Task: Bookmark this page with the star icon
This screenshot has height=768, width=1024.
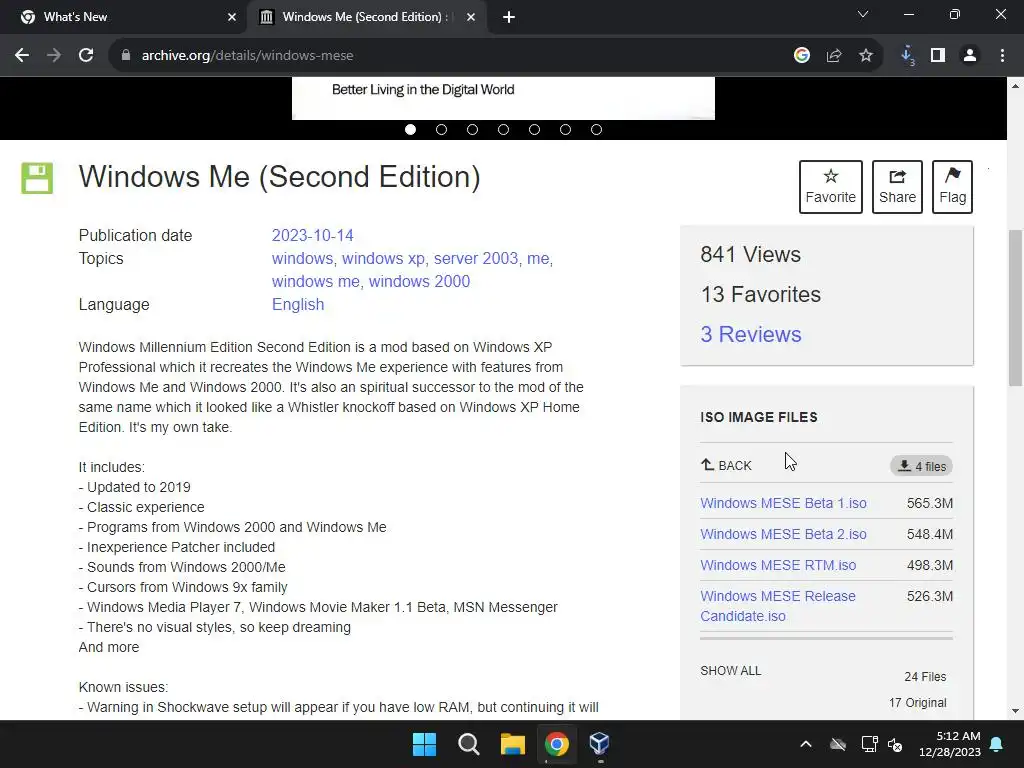Action: pyautogui.click(x=866, y=56)
